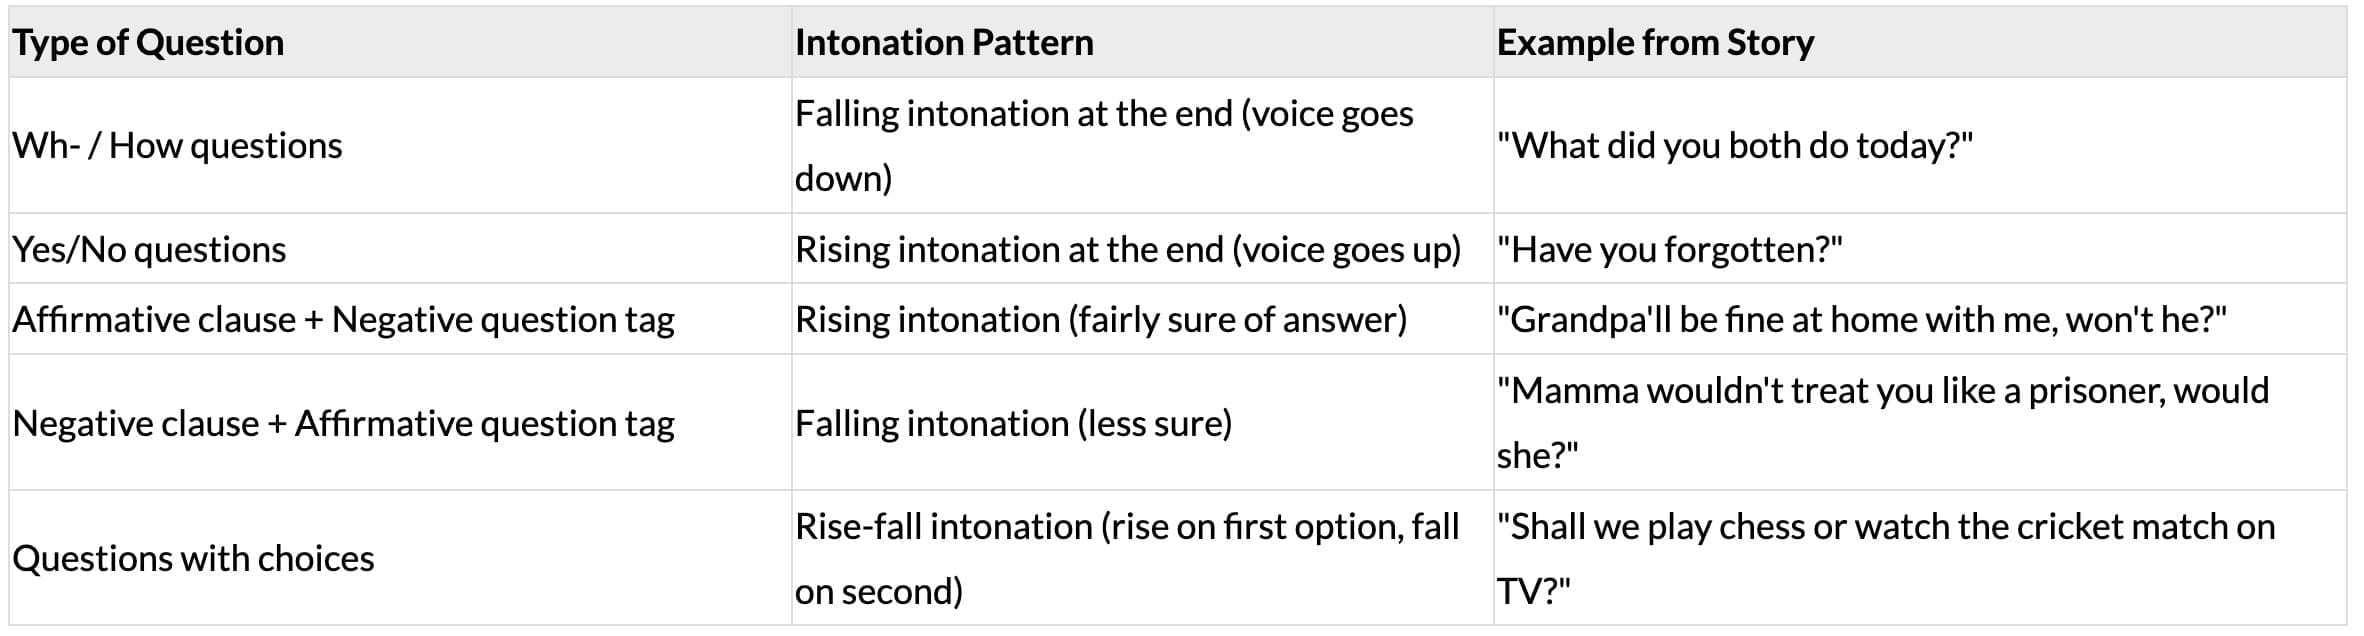Select the "What did you both do today?" example

pyautogui.click(x=1735, y=146)
